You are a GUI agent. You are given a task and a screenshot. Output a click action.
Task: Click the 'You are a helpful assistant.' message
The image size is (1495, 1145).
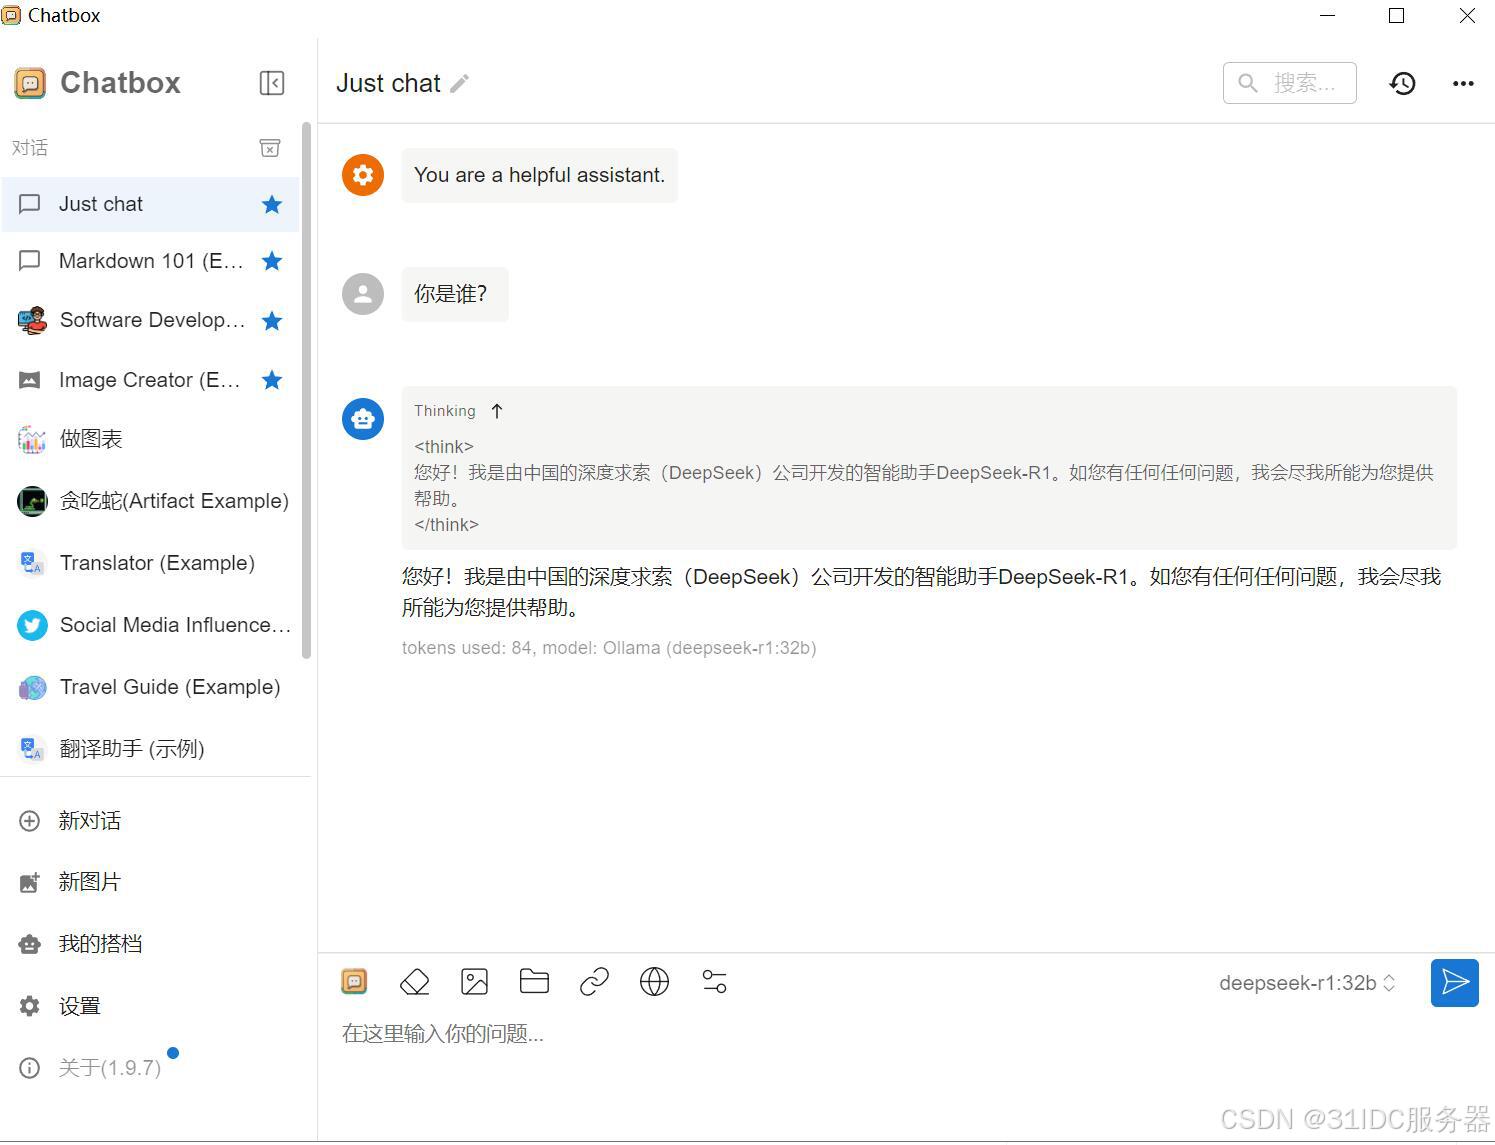(x=540, y=175)
